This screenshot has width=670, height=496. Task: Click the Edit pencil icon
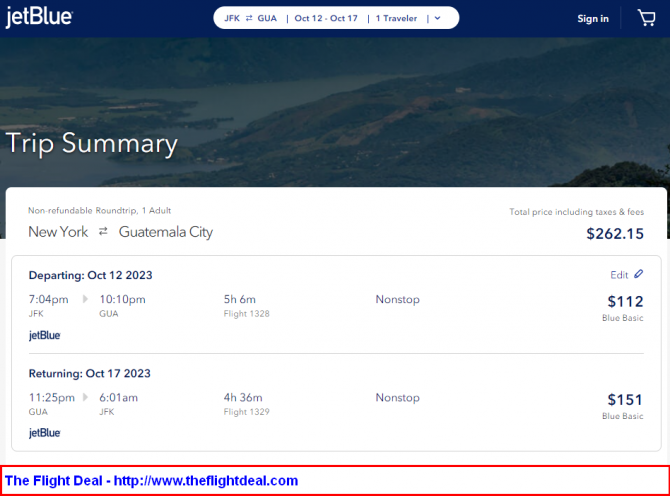pos(638,274)
